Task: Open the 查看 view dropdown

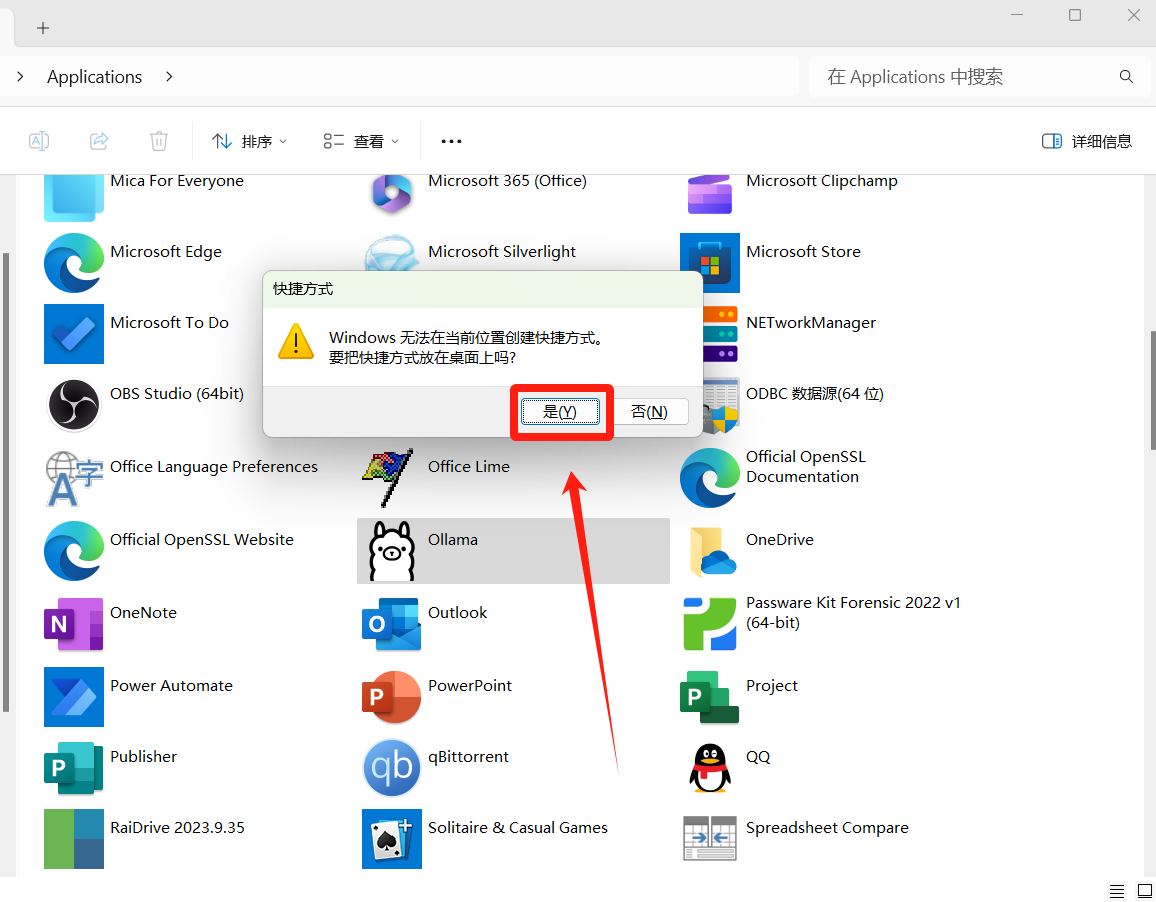Action: coord(361,142)
